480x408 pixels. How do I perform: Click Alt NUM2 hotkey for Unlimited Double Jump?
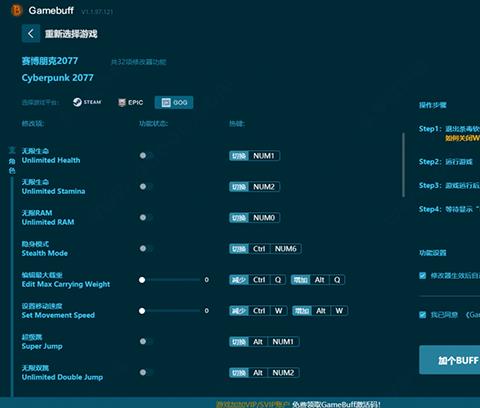[264, 373]
